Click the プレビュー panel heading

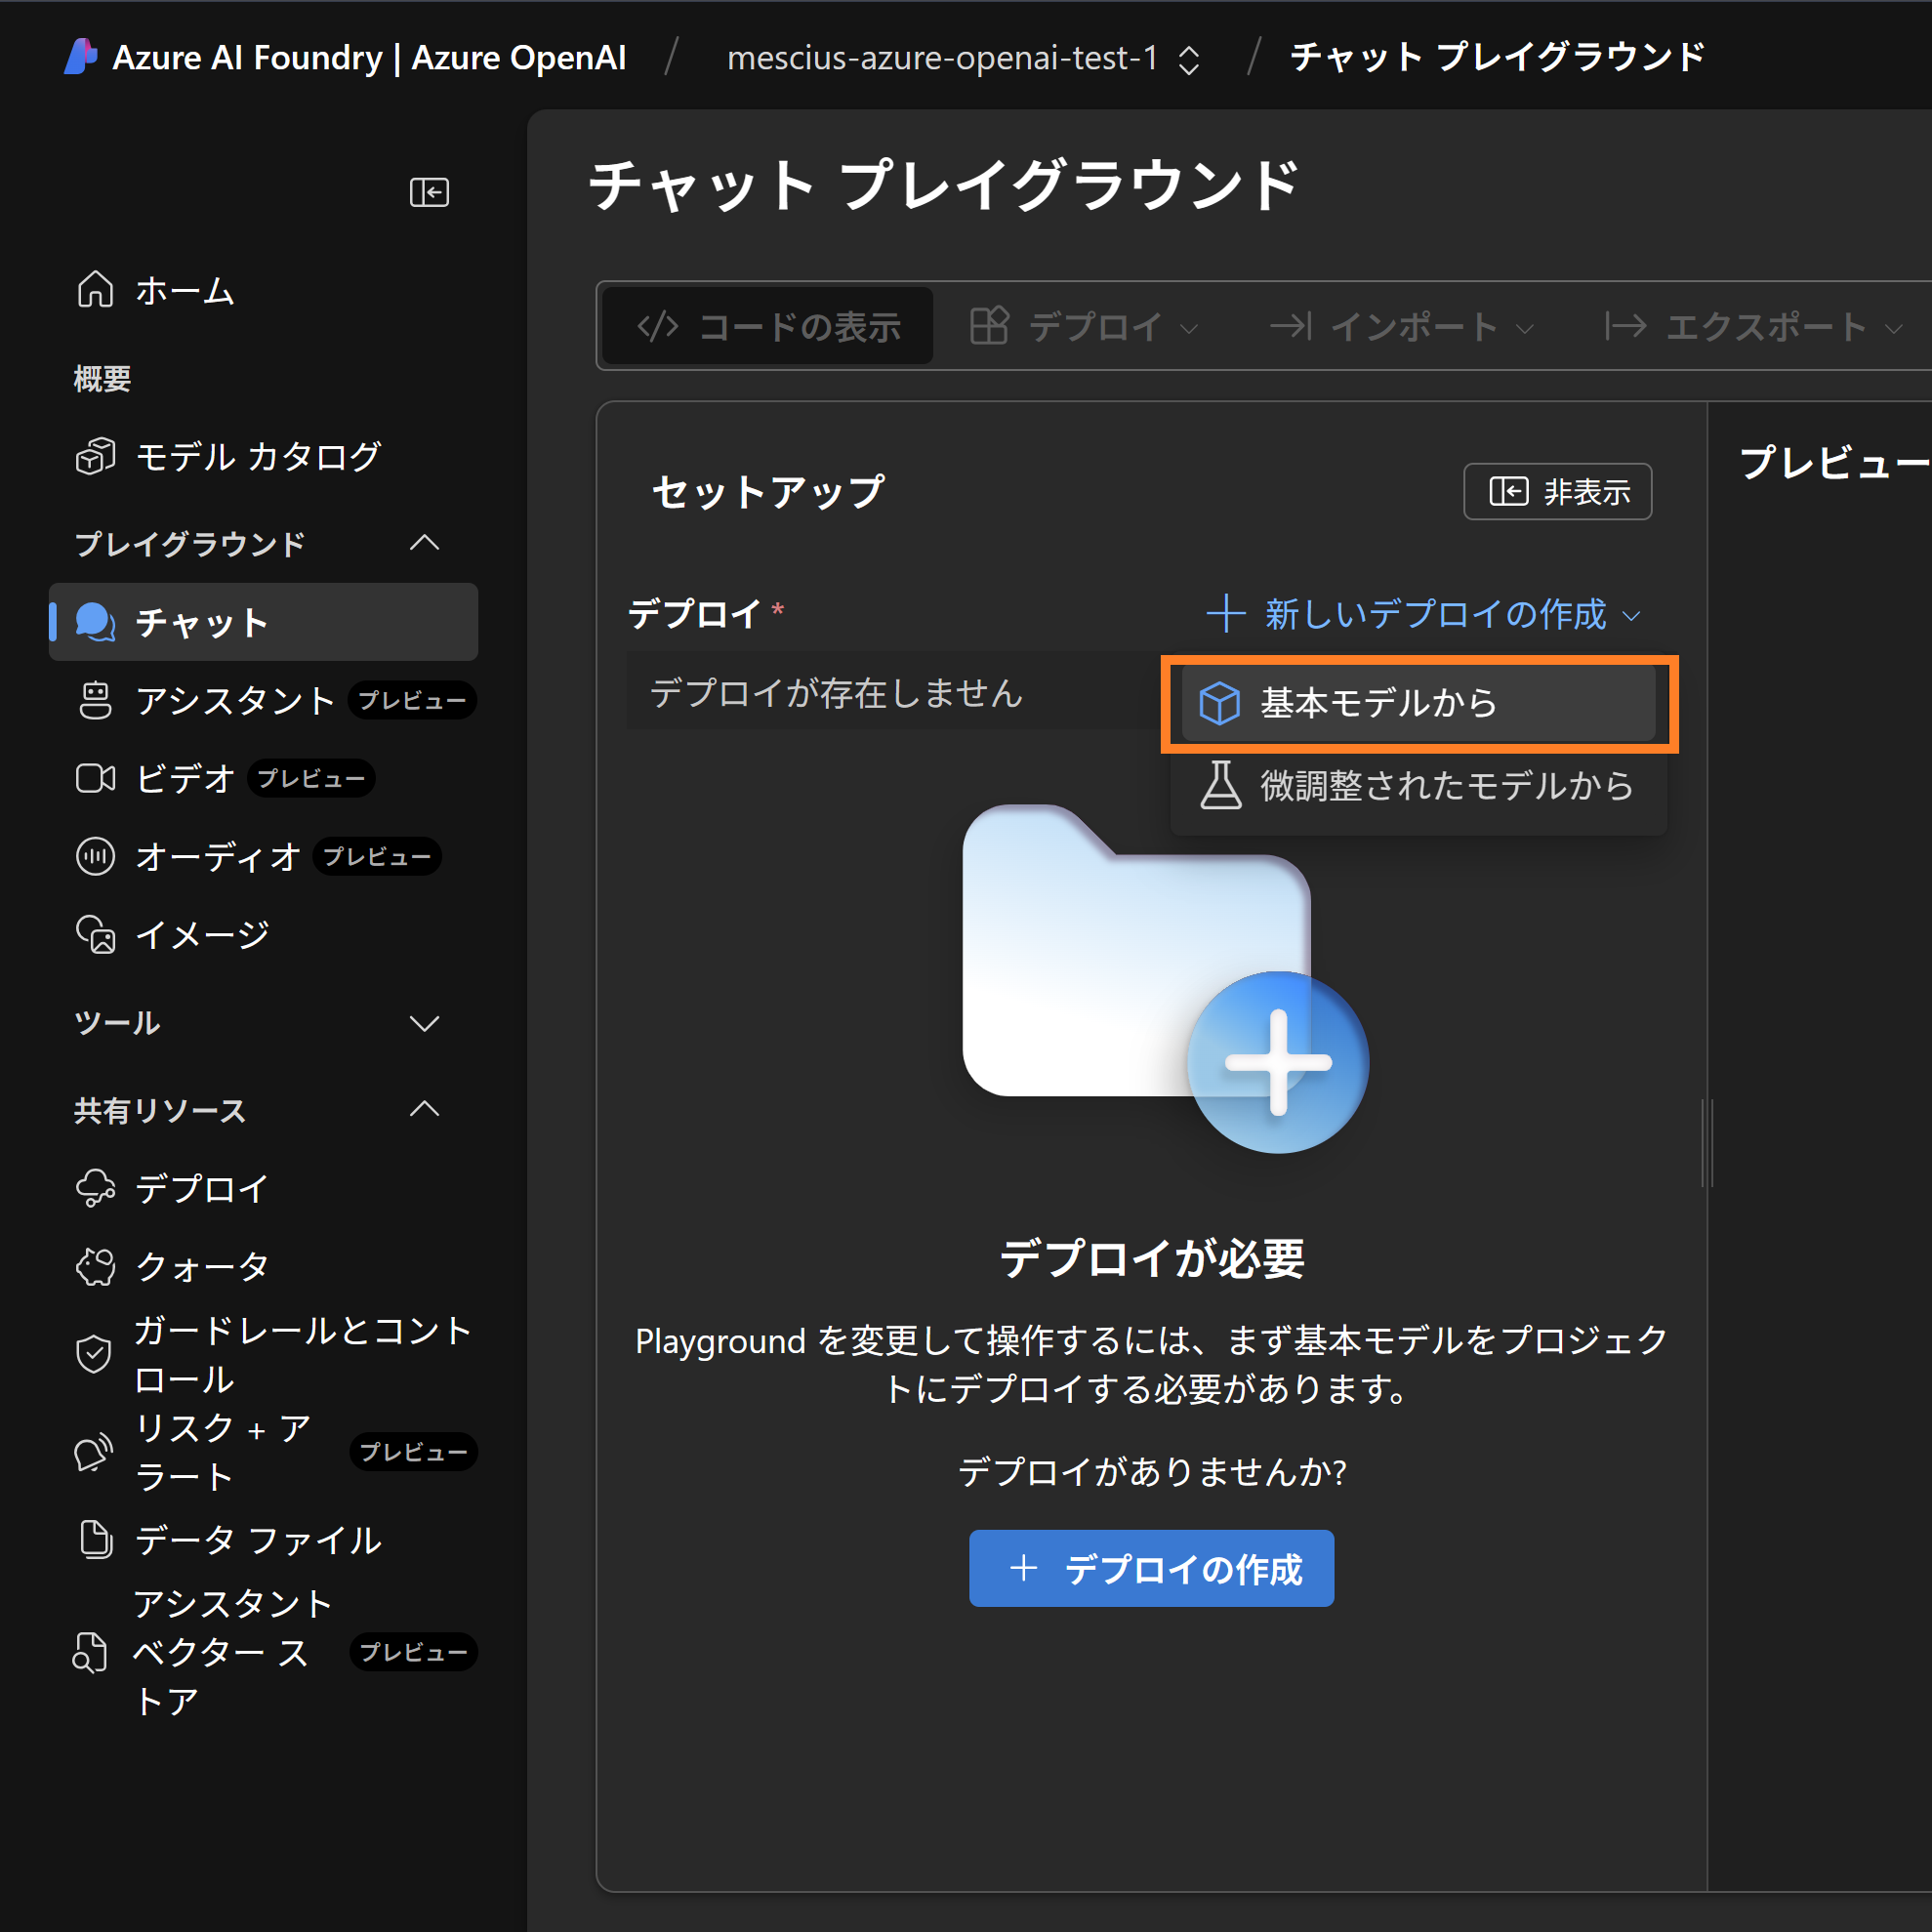click(x=1834, y=463)
